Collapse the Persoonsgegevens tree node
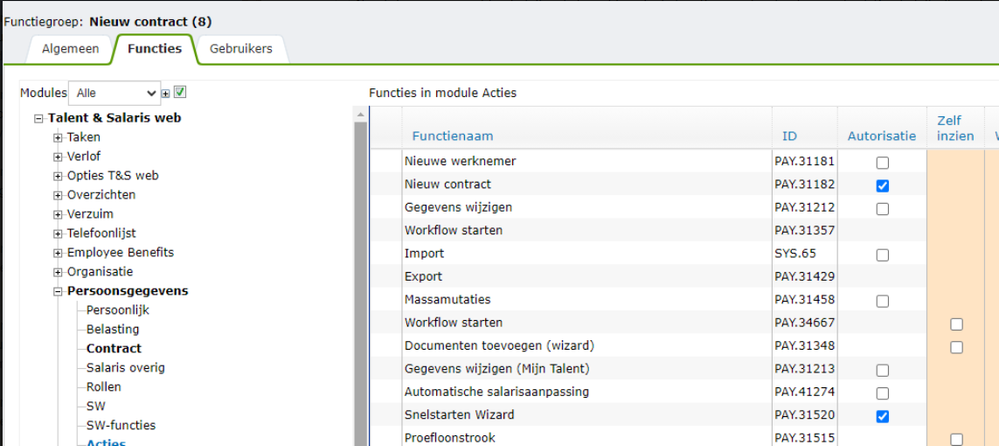The height and width of the screenshot is (446, 999). pyautogui.click(x=58, y=292)
